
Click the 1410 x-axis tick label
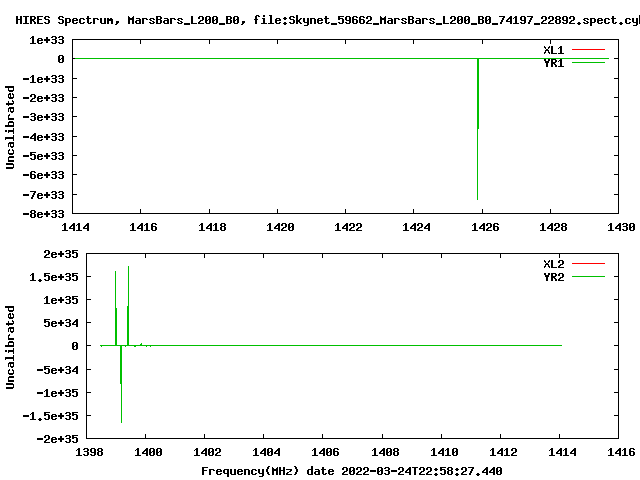click(444, 452)
